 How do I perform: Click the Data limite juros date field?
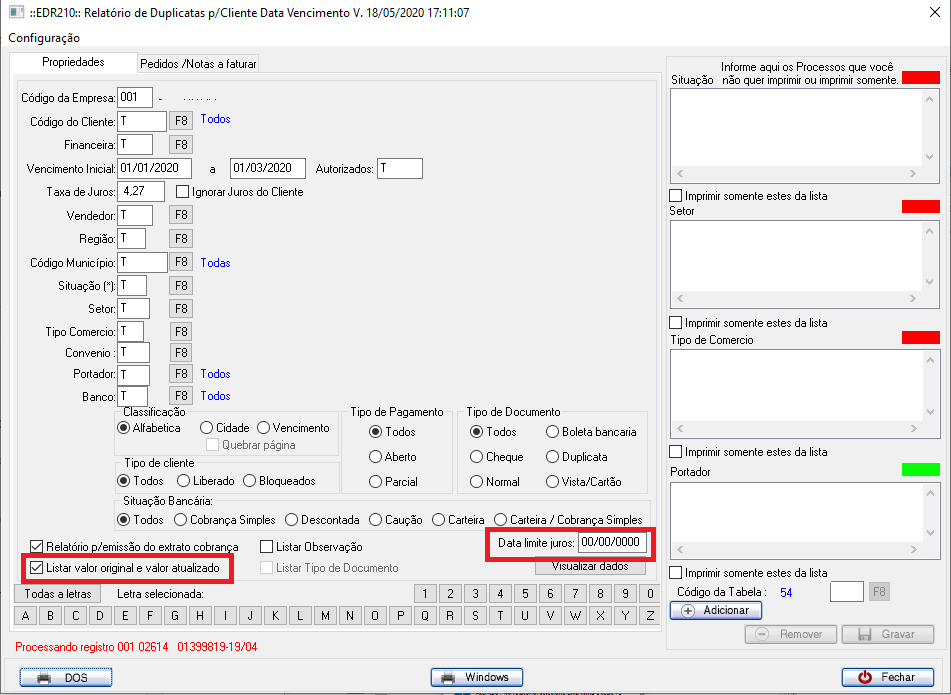(612, 542)
